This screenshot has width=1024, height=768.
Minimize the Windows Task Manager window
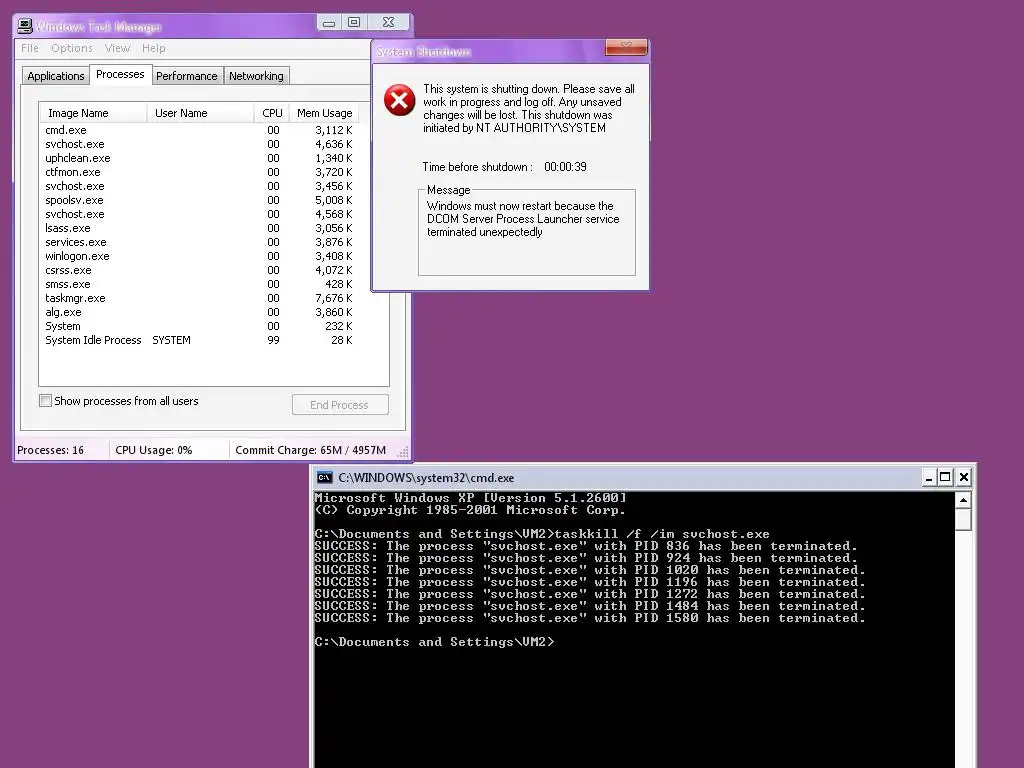[329, 23]
